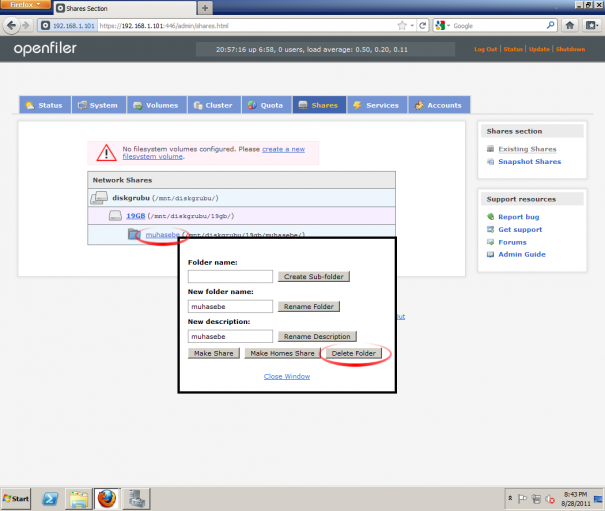Click the Make Share button
The image size is (605, 511).
click(214, 353)
